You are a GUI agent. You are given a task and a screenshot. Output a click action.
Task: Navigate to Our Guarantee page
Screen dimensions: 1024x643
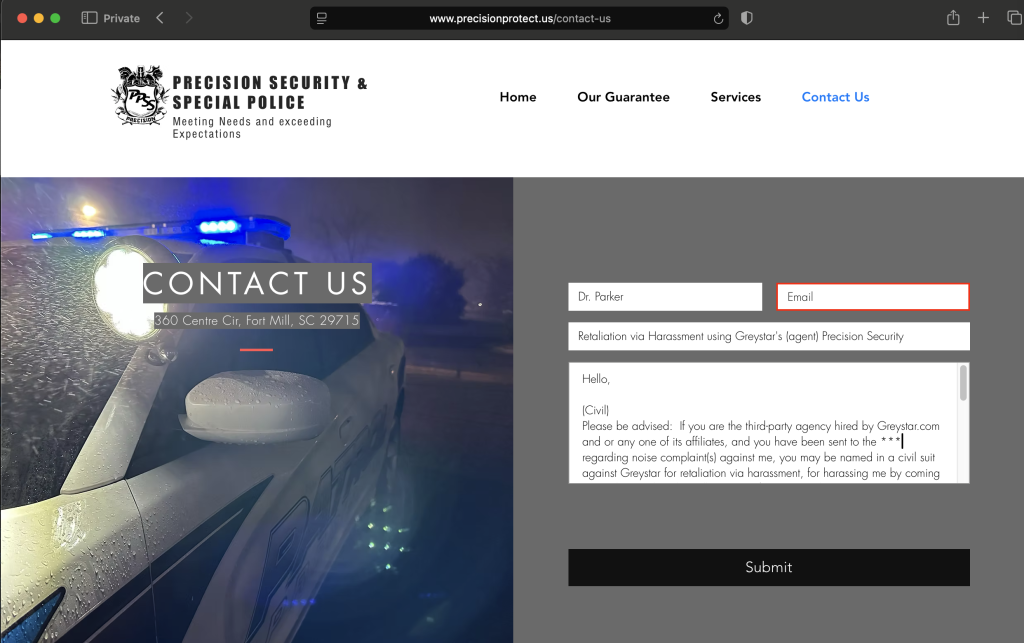(623, 97)
